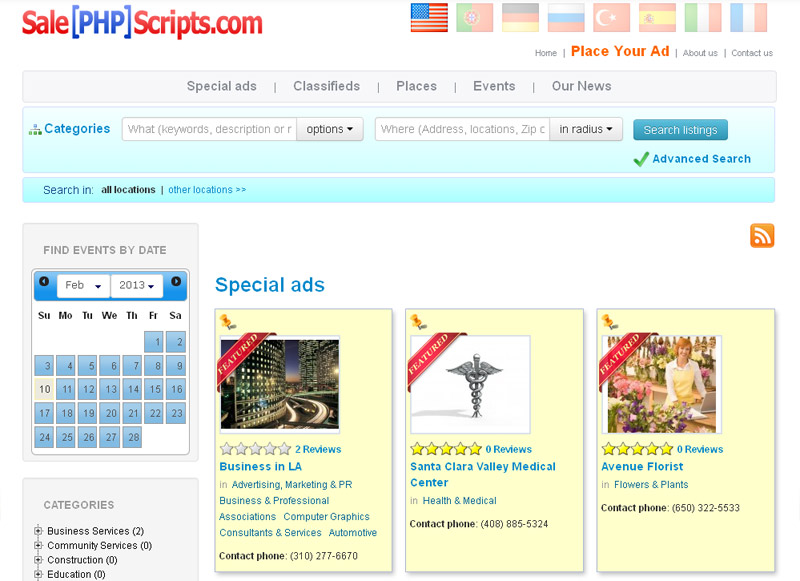Open the About us link
Viewport: 800px width, 581px height.
coord(700,53)
